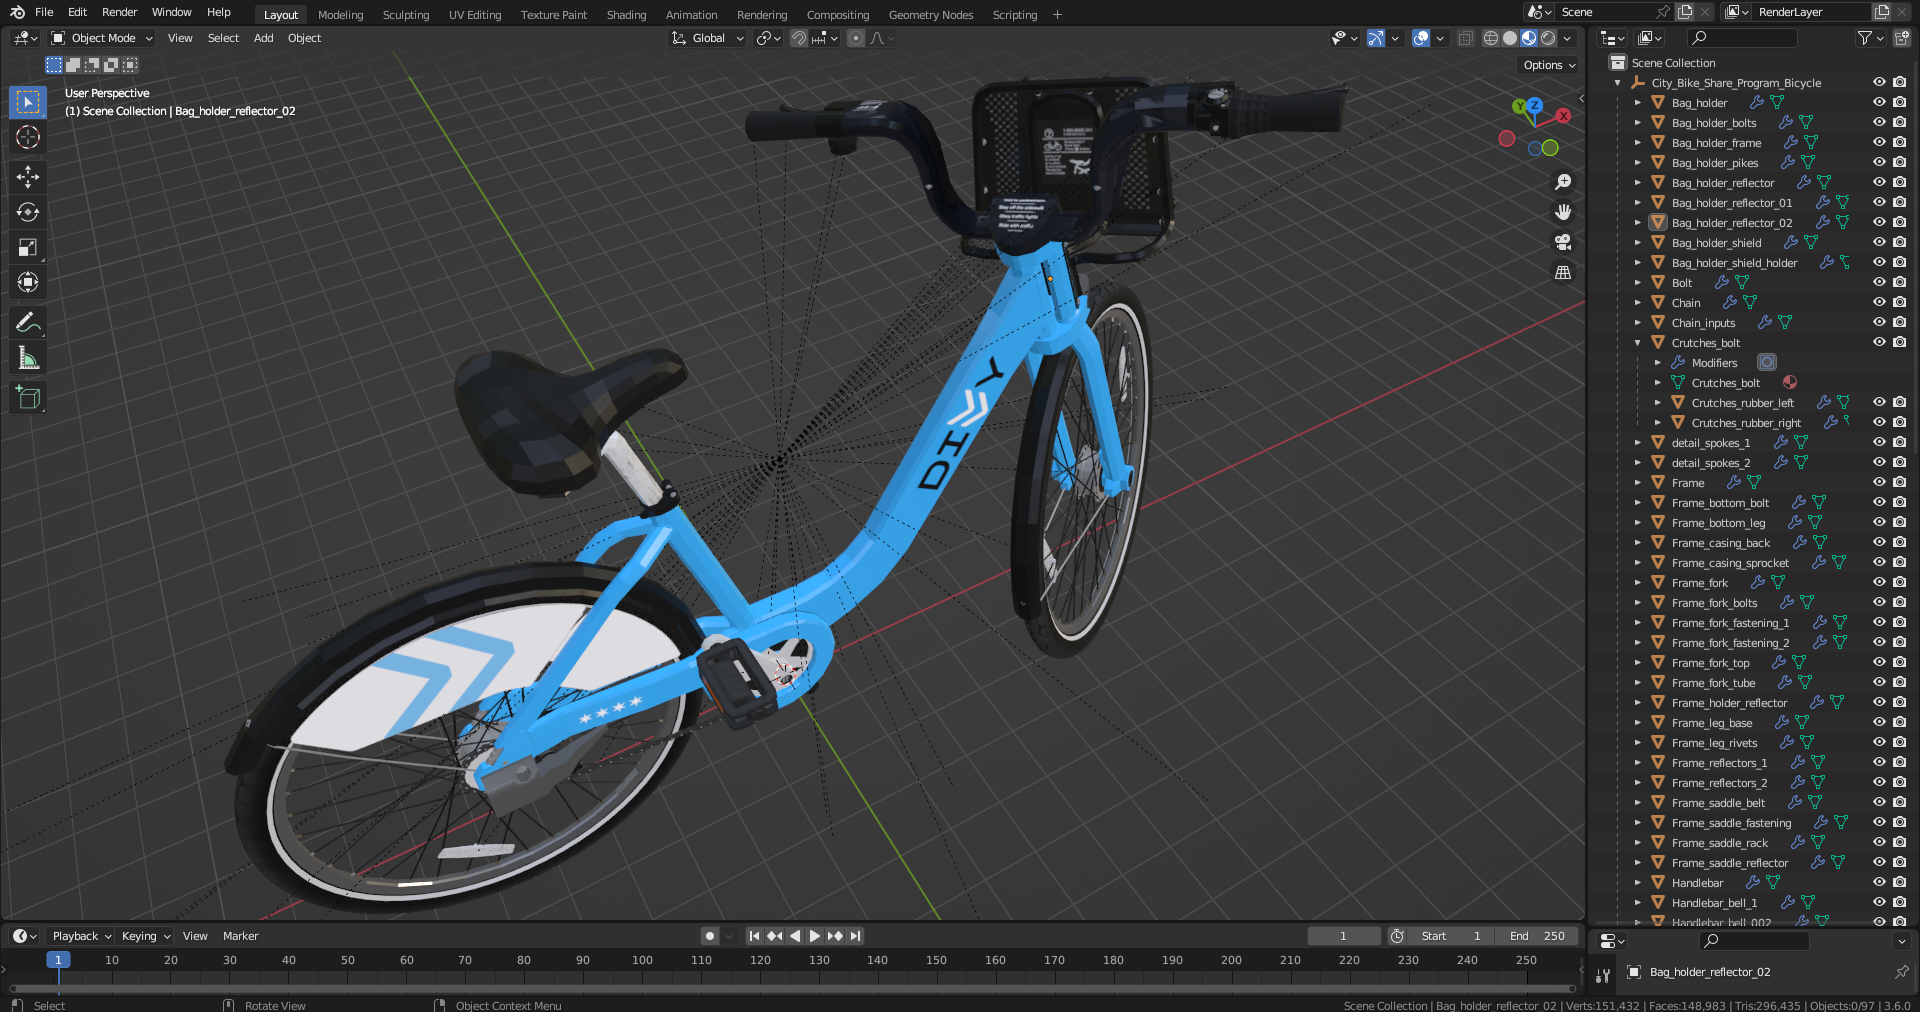Toggle proportional editing
The width and height of the screenshot is (1920, 1012).
click(x=856, y=38)
